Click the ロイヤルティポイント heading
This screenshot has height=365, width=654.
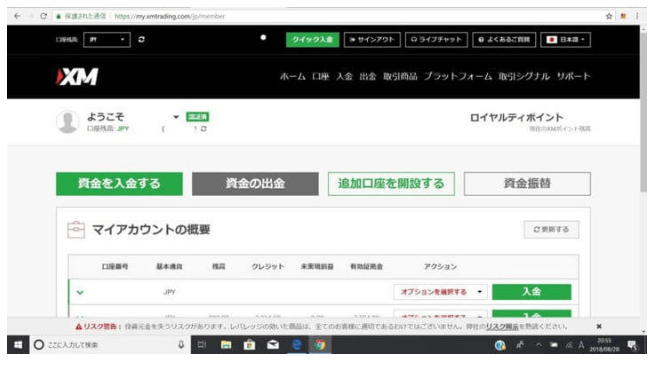516,118
